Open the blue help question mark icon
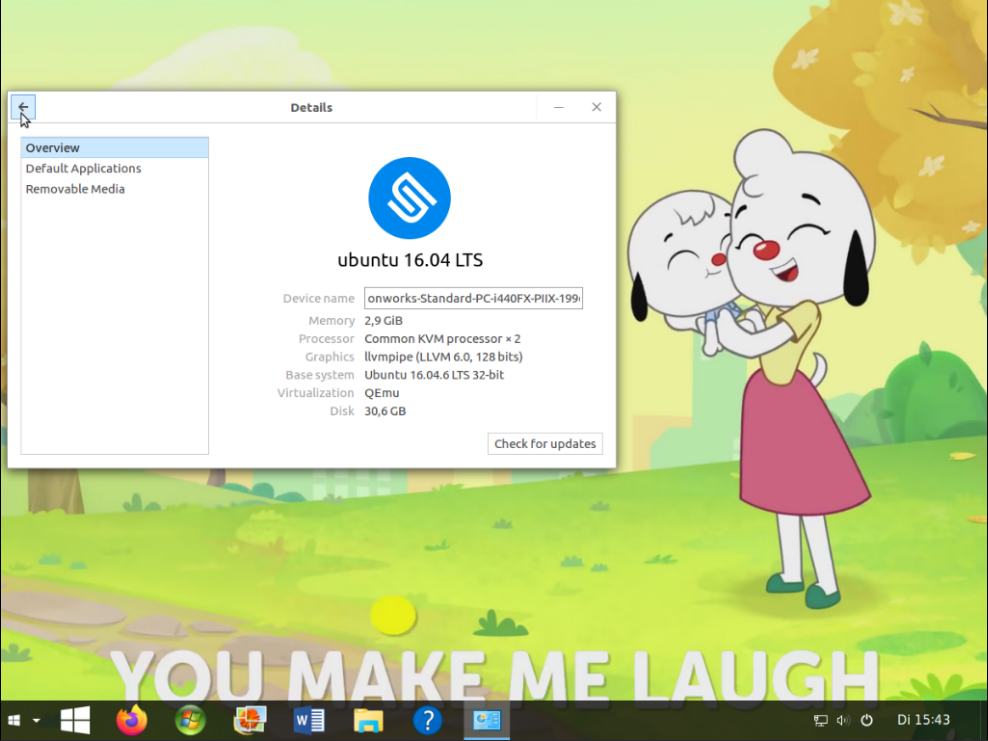This screenshot has height=741, width=988. coord(428,720)
